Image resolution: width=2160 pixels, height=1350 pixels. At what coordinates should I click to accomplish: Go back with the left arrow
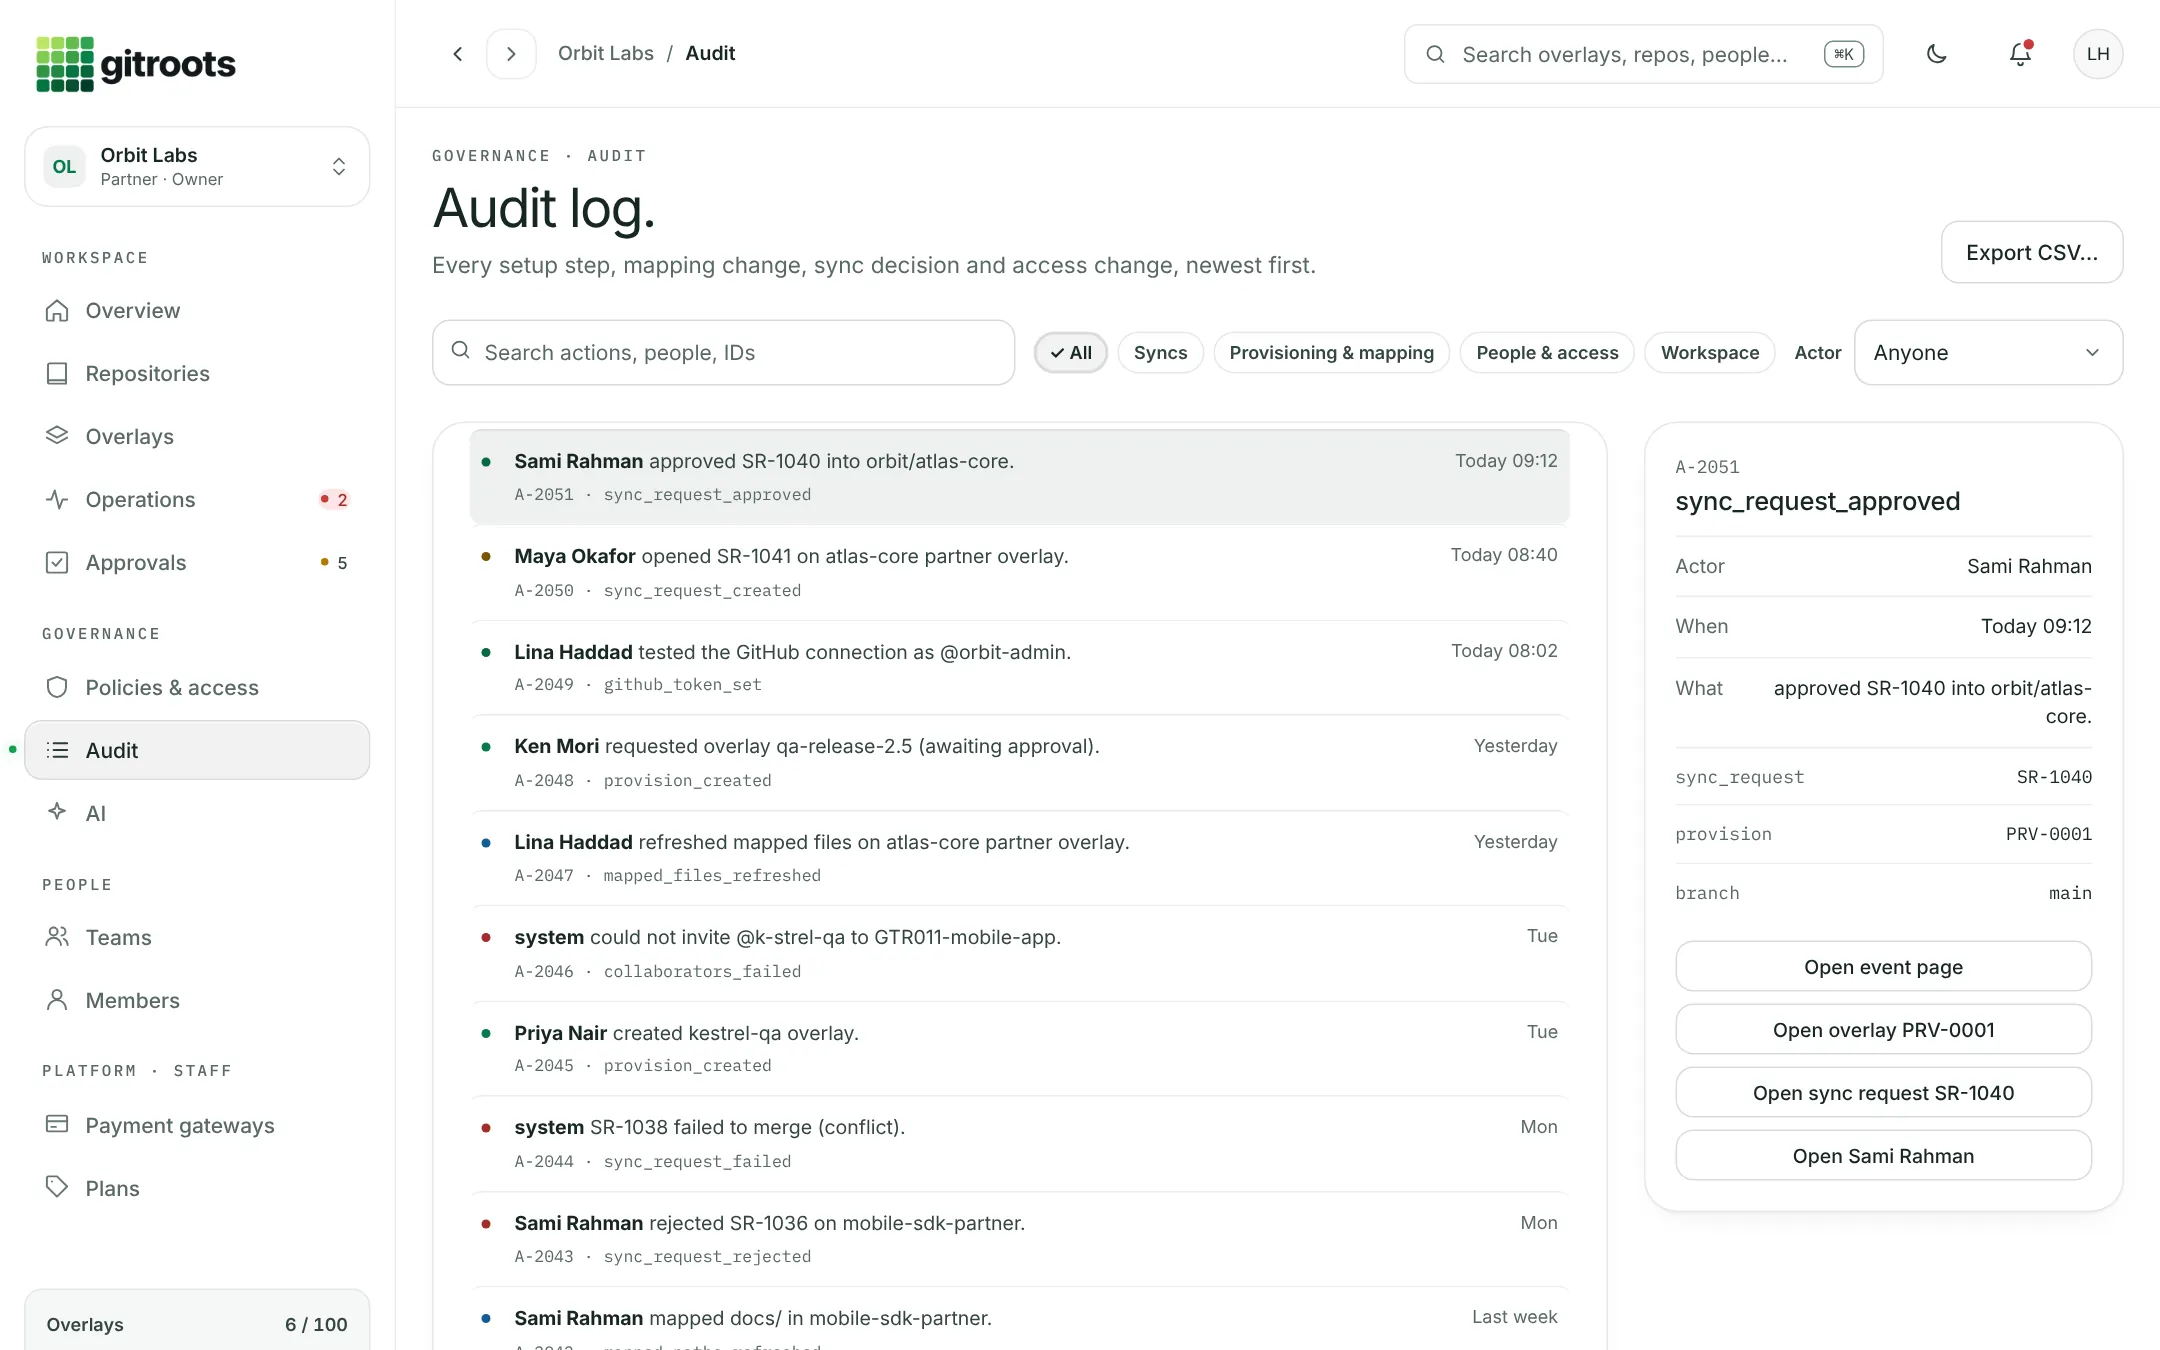[x=458, y=54]
